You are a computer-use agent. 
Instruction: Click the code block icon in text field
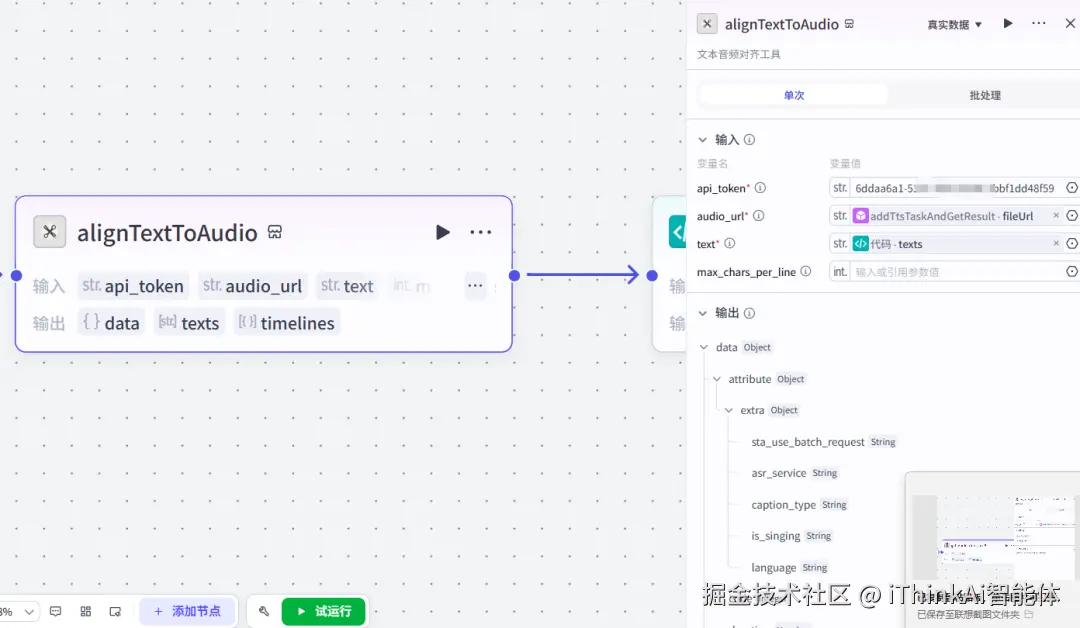tap(860, 243)
